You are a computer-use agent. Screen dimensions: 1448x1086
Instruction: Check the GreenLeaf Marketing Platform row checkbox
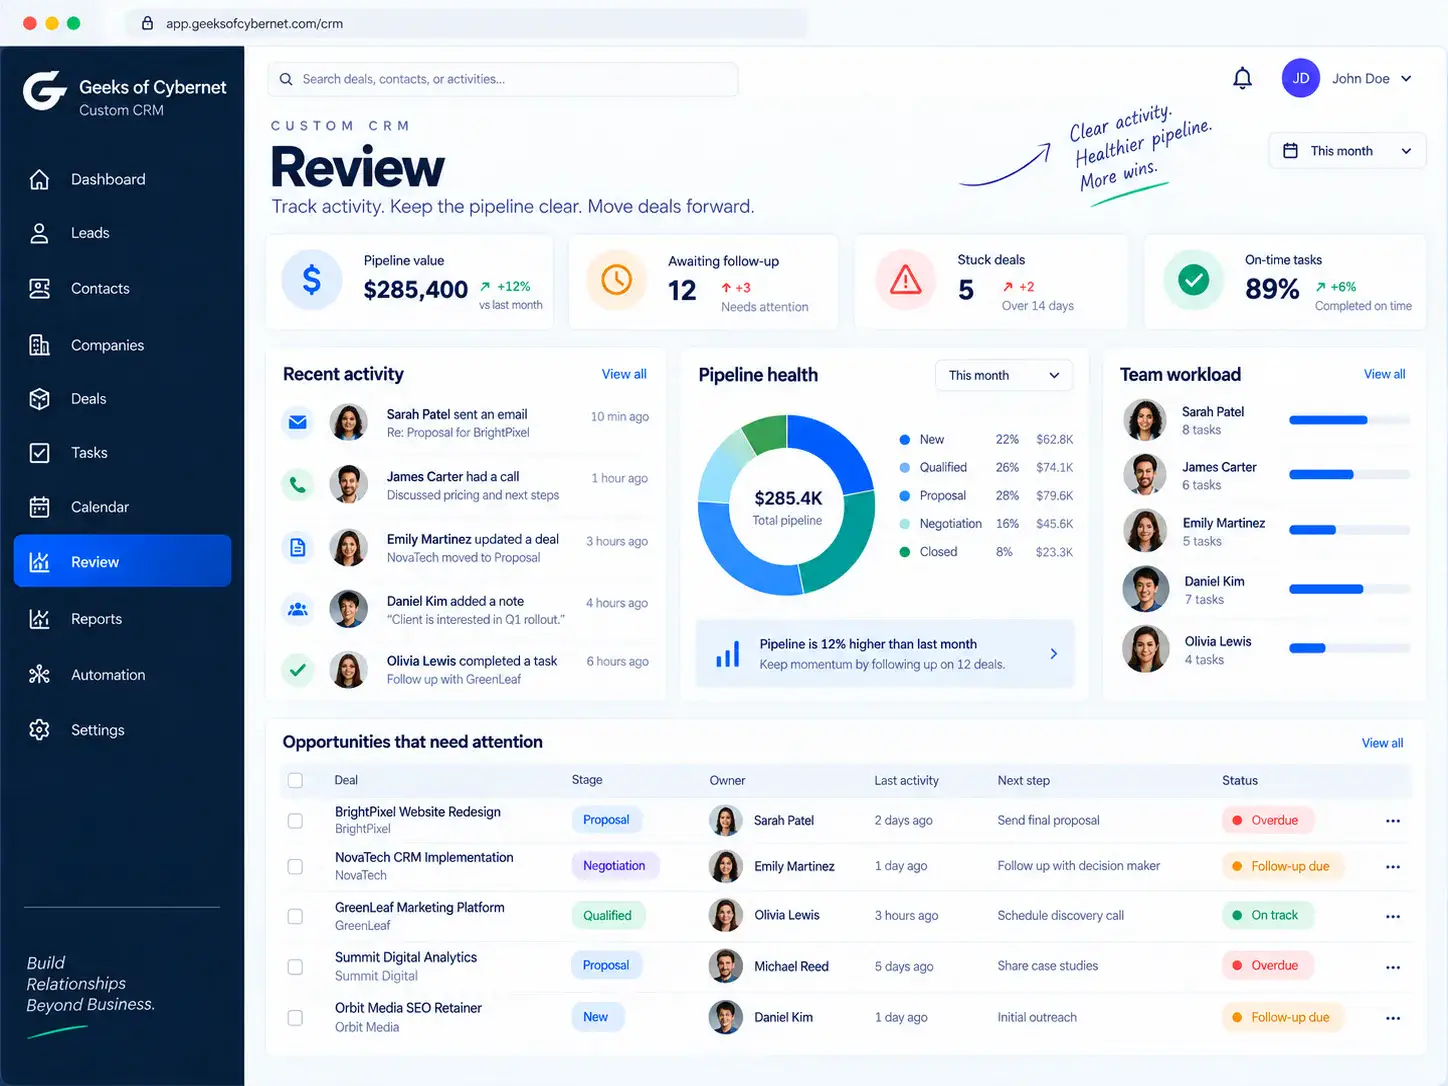click(295, 916)
